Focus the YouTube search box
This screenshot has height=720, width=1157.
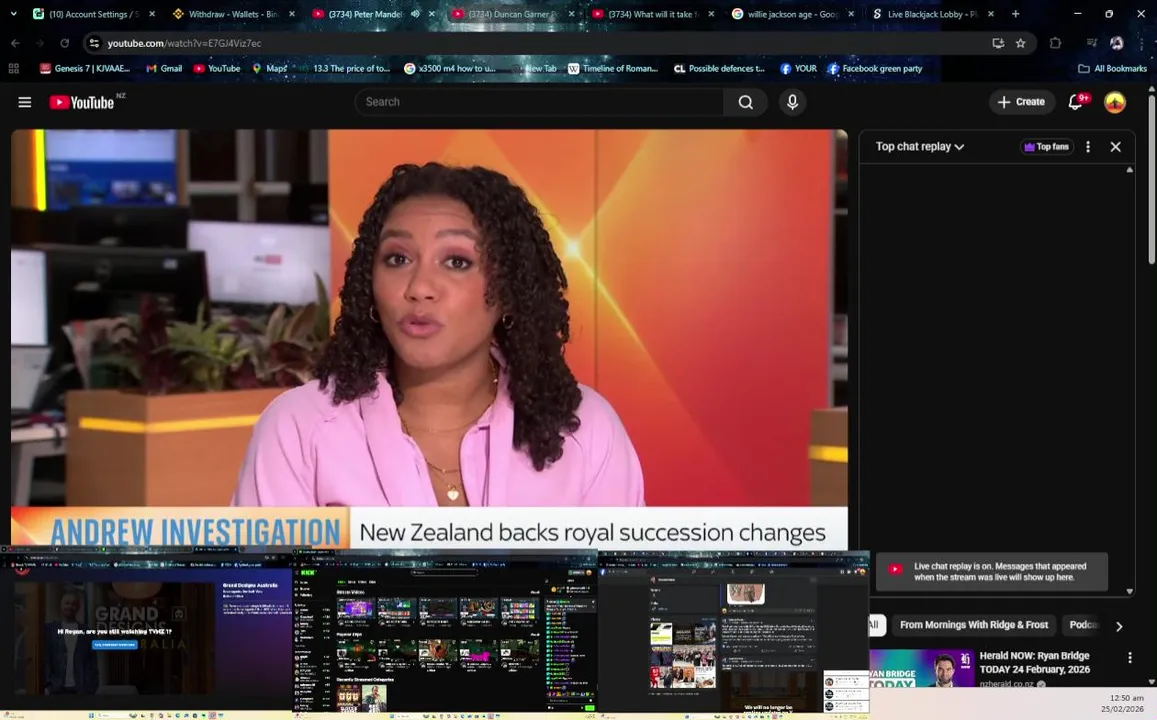(539, 102)
